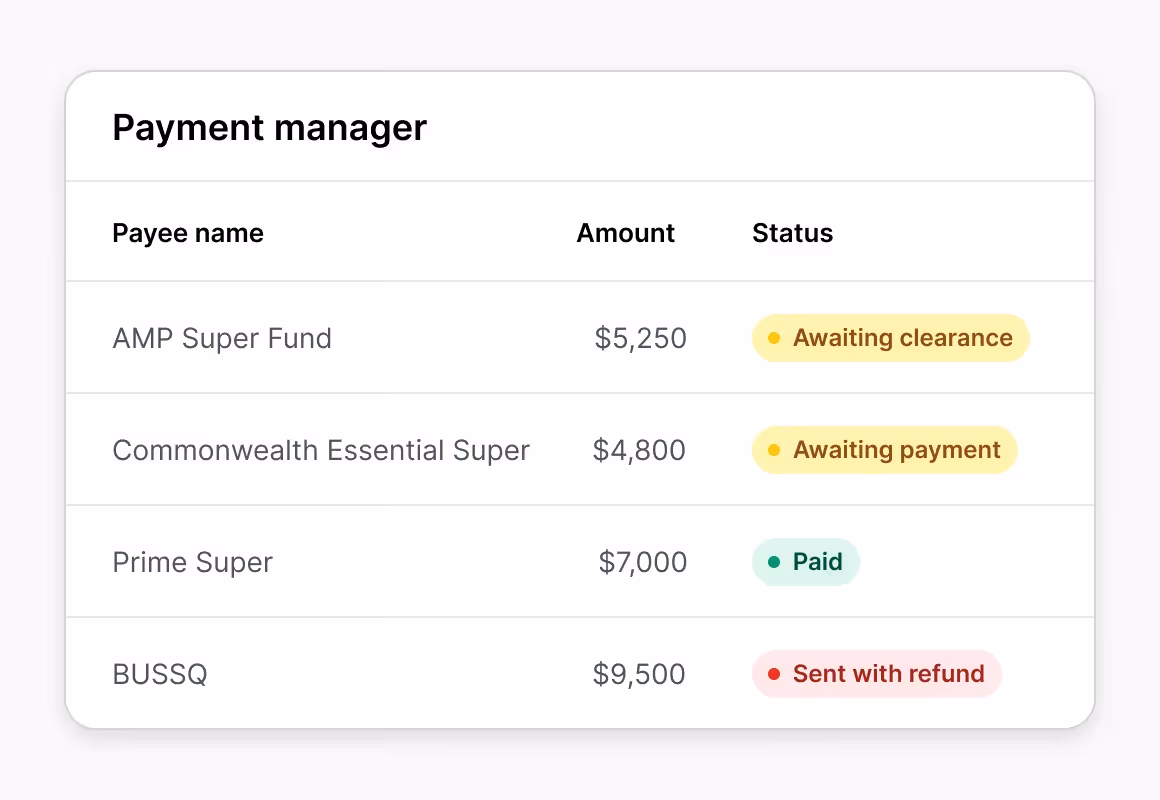Open the AMP Super Fund payee
The image size is (1160, 800).
(222, 338)
